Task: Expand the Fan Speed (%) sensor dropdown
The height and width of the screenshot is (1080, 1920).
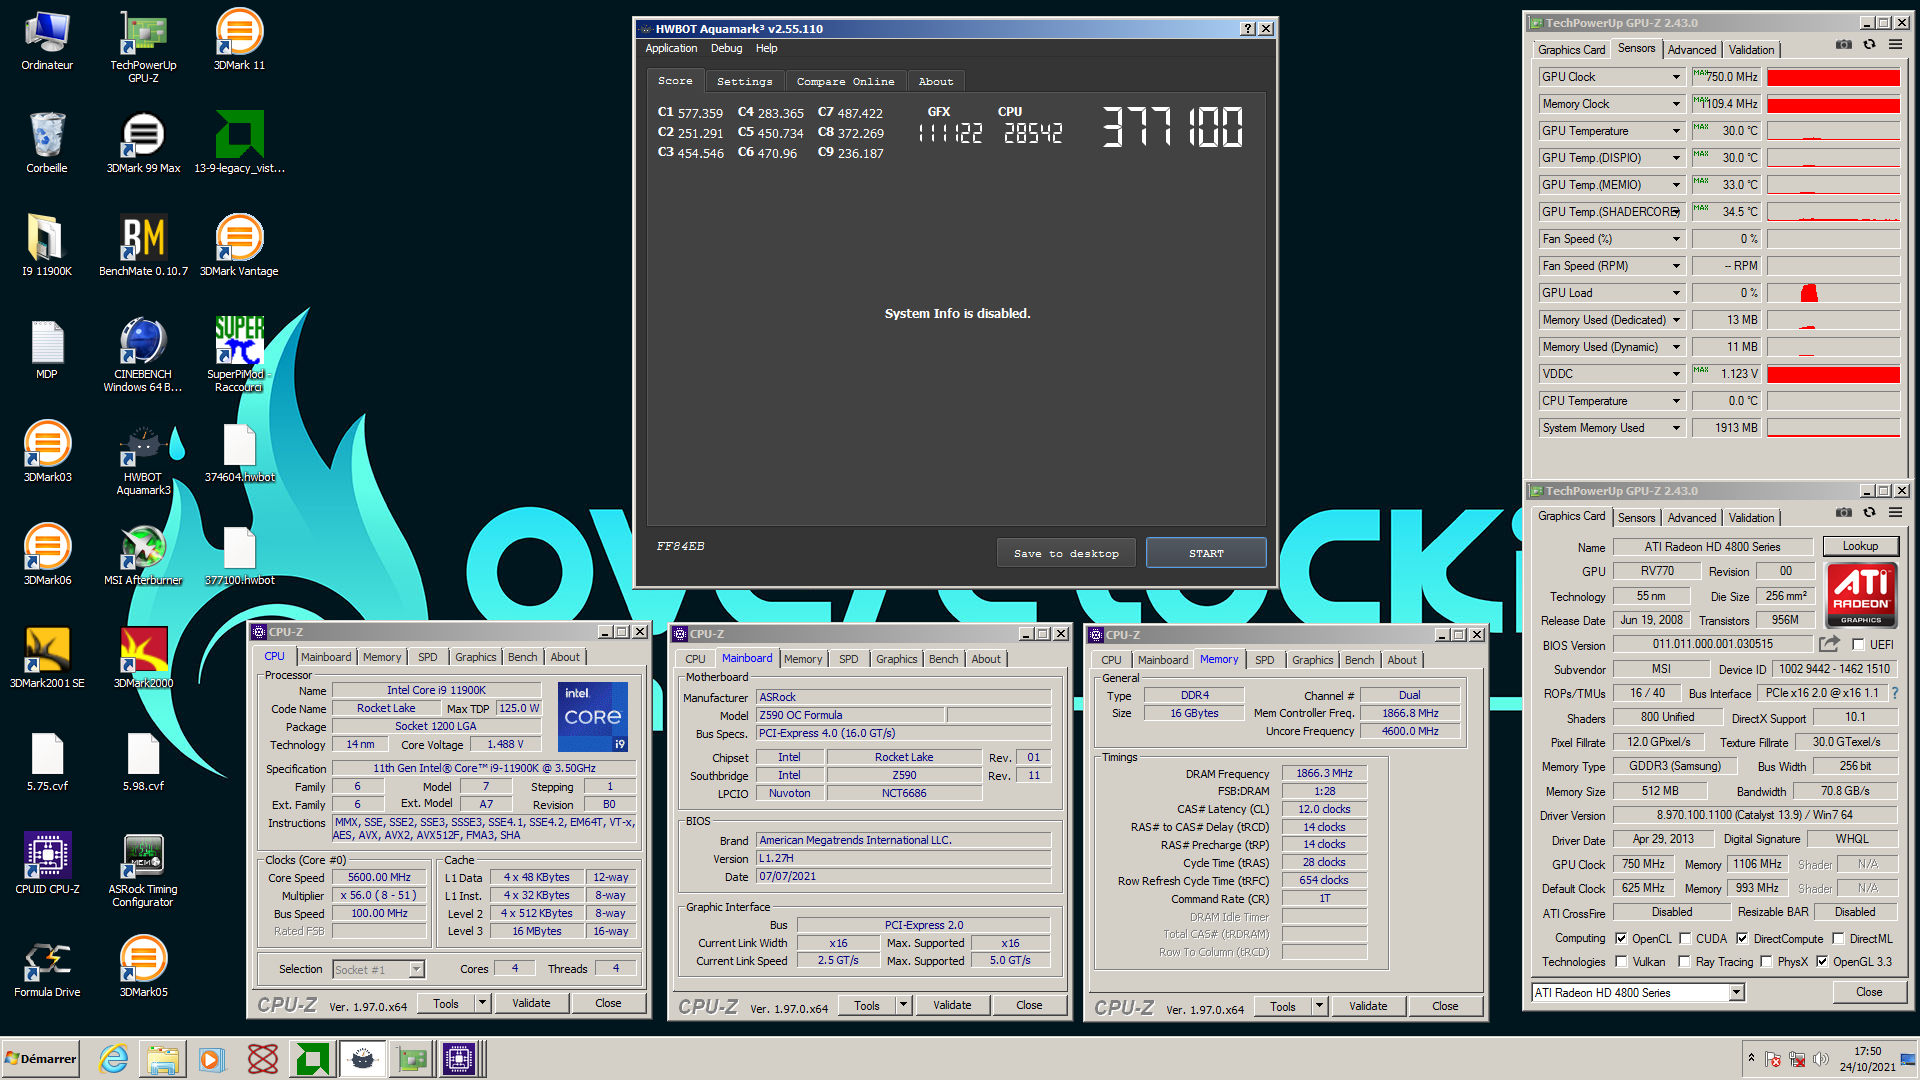Action: pos(1676,239)
